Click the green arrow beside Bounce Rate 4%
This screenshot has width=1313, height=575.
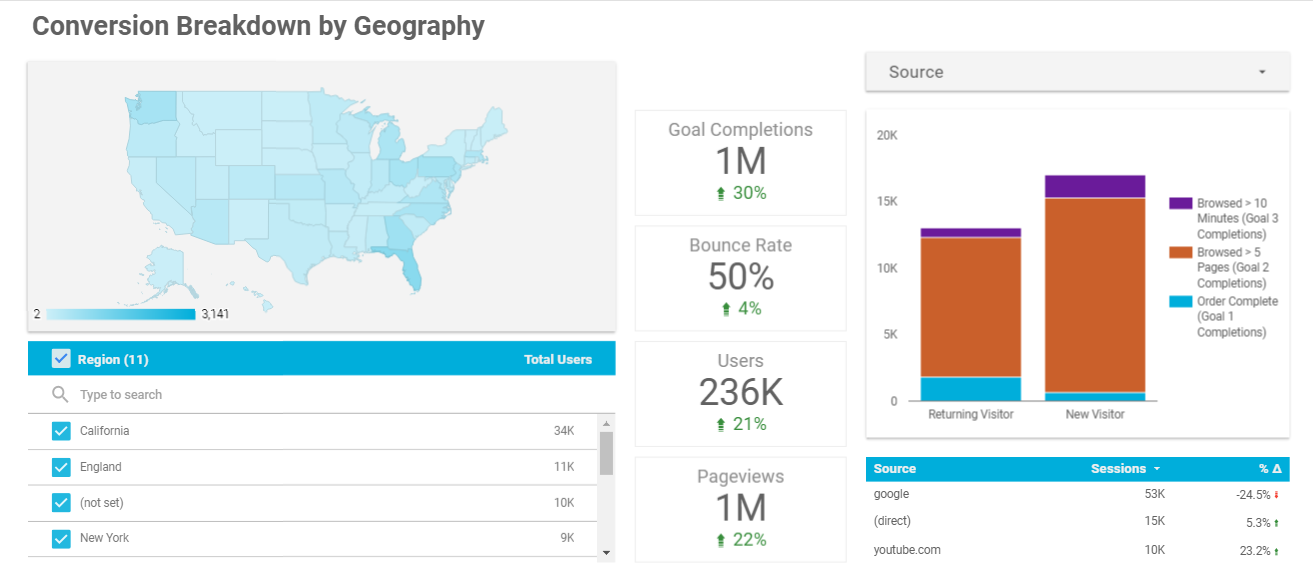coord(726,310)
